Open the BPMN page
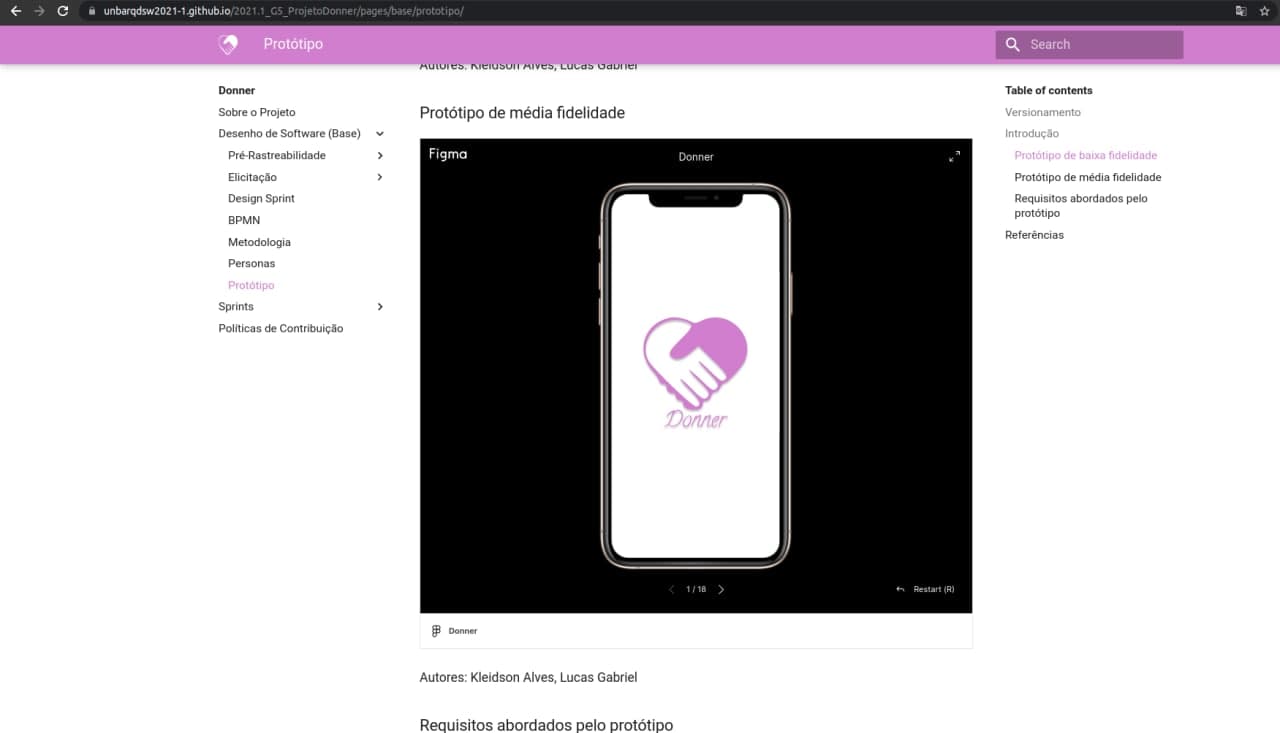 (244, 220)
